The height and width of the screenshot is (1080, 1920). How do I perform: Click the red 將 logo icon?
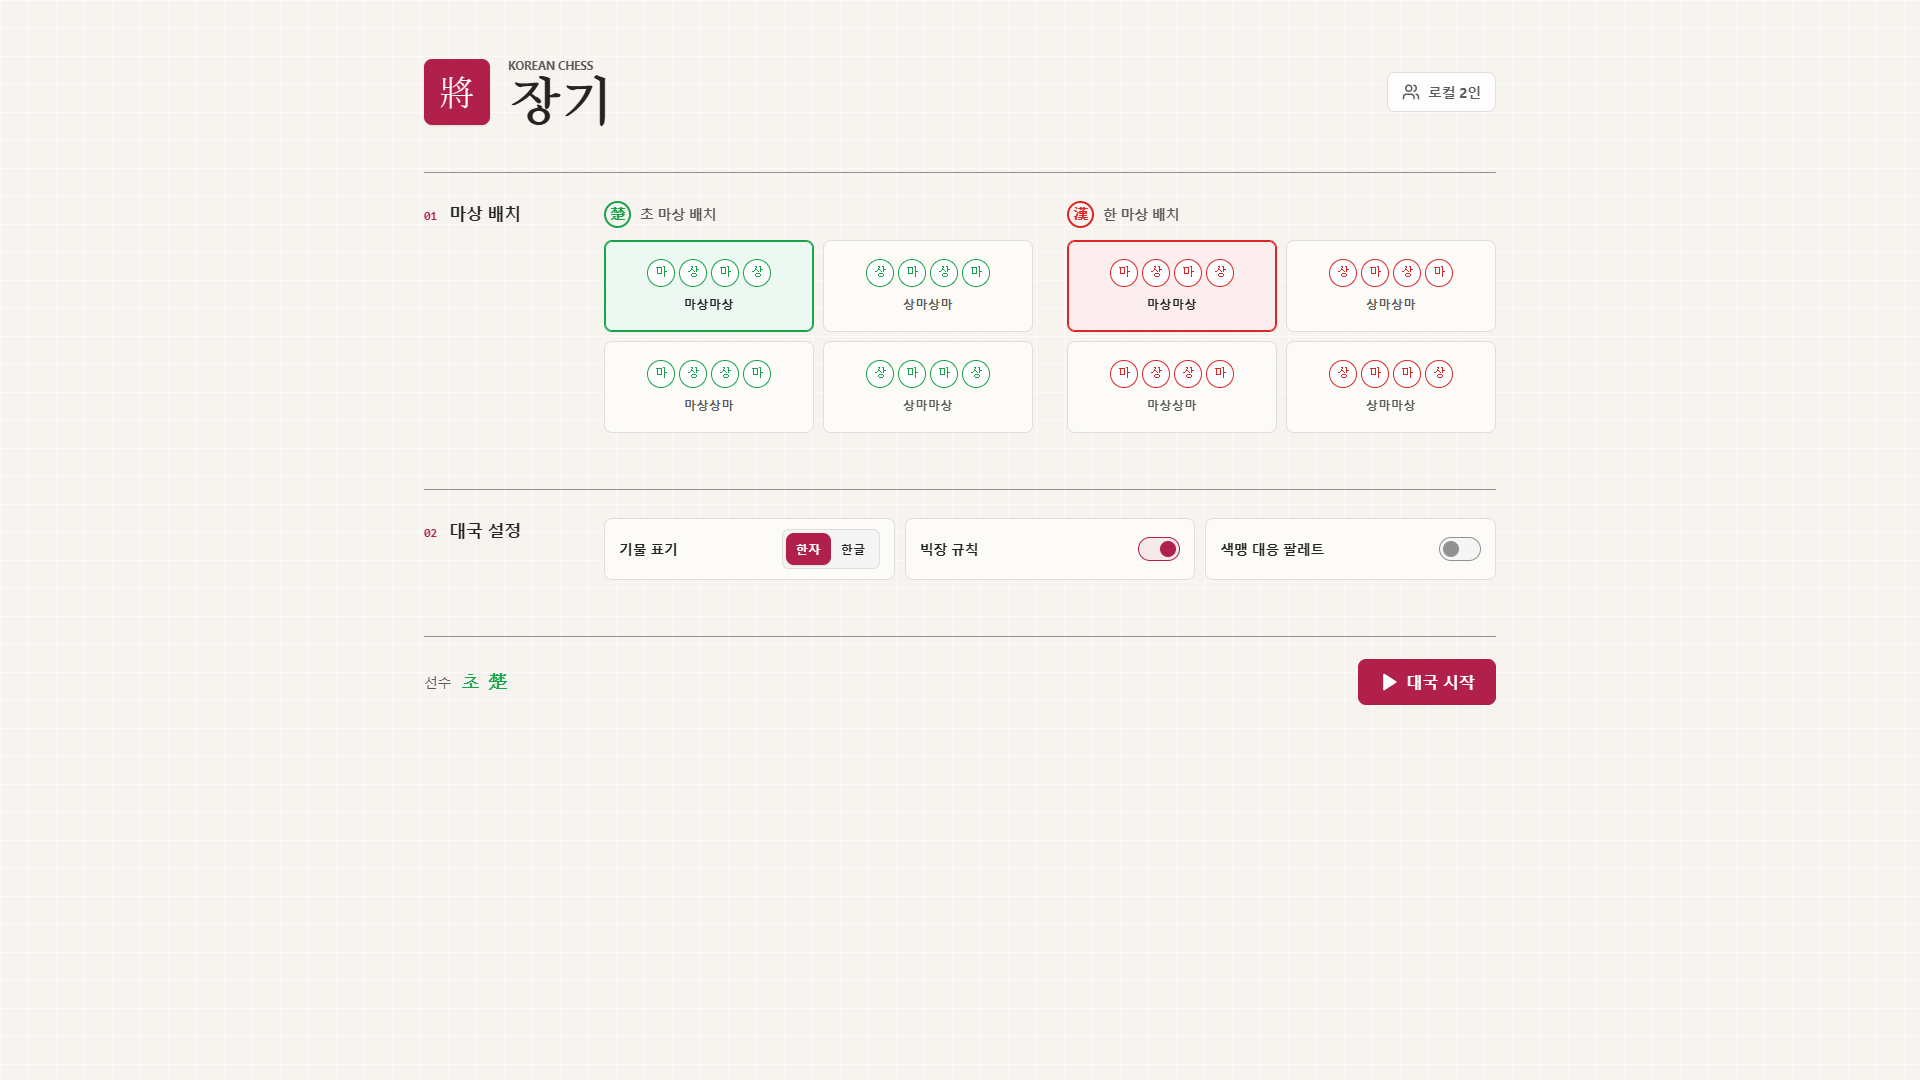[457, 92]
